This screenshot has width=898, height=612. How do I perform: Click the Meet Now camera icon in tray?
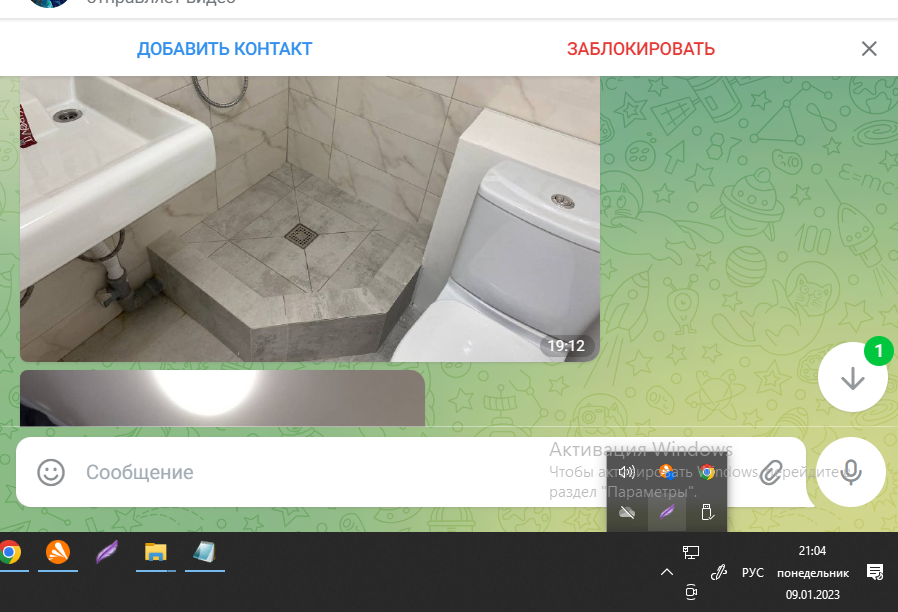click(691, 592)
